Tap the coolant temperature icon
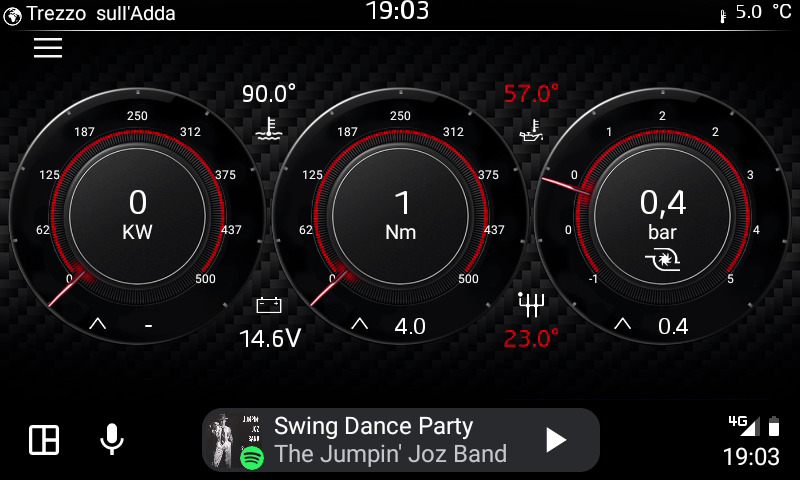This screenshot has width=800, height=480. pos(268,129)
